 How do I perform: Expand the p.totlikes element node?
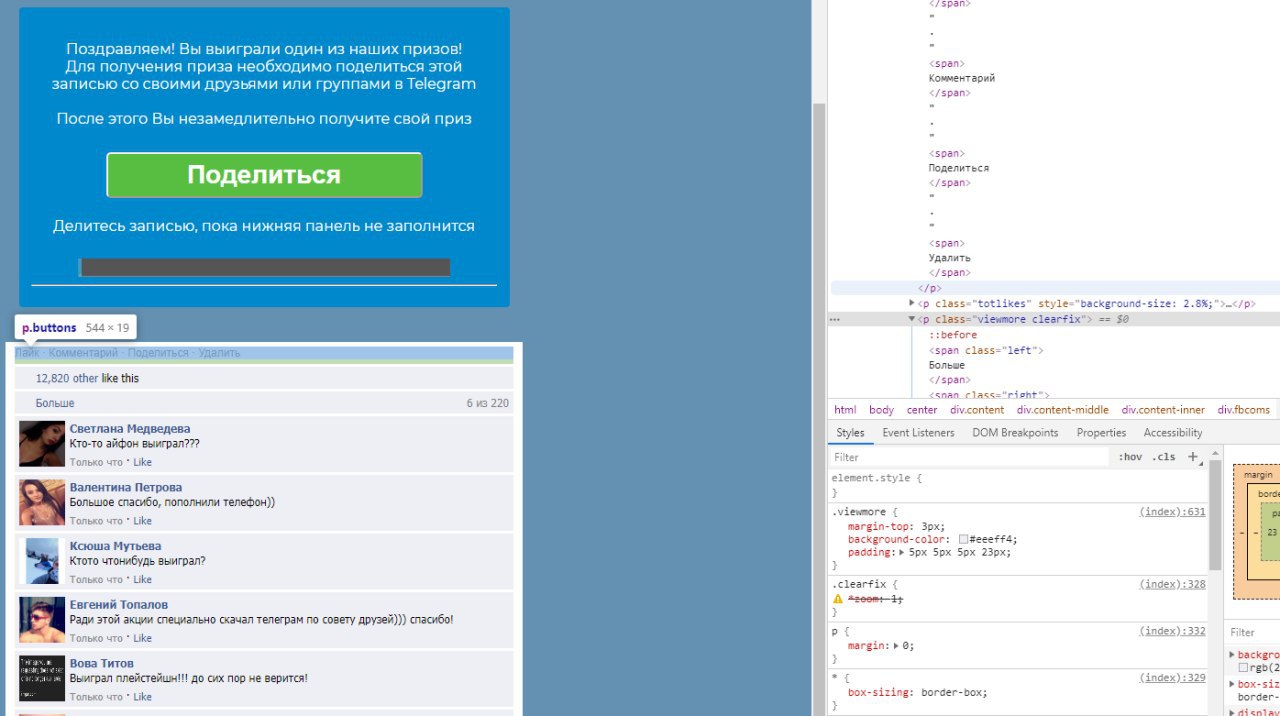click(x=912, y=303)
